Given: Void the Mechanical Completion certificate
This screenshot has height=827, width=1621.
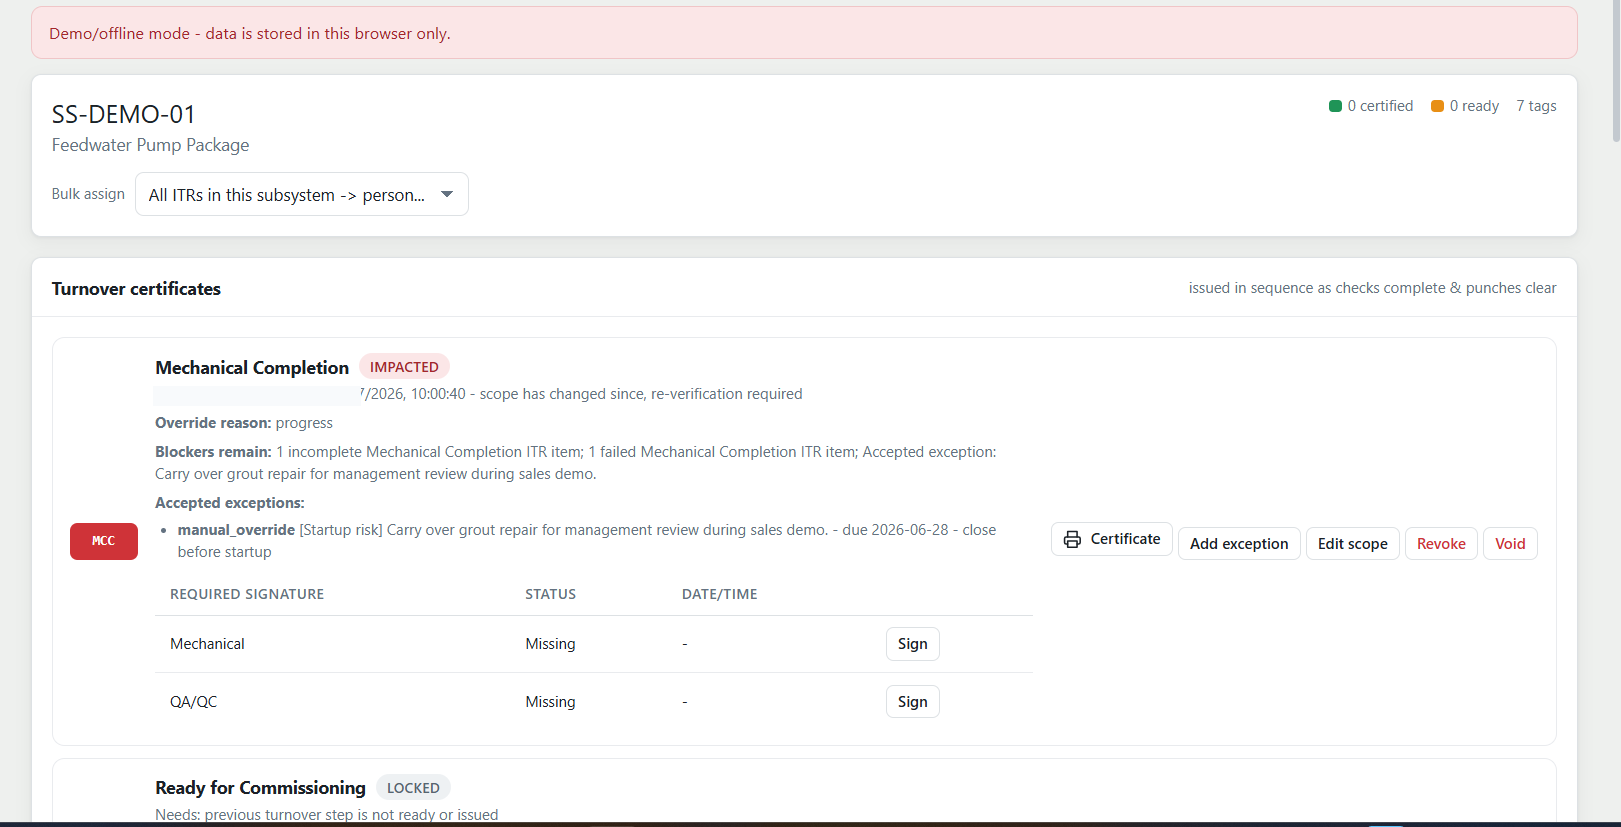Looking at the screenshot, I should click(x=1510, y=544).
